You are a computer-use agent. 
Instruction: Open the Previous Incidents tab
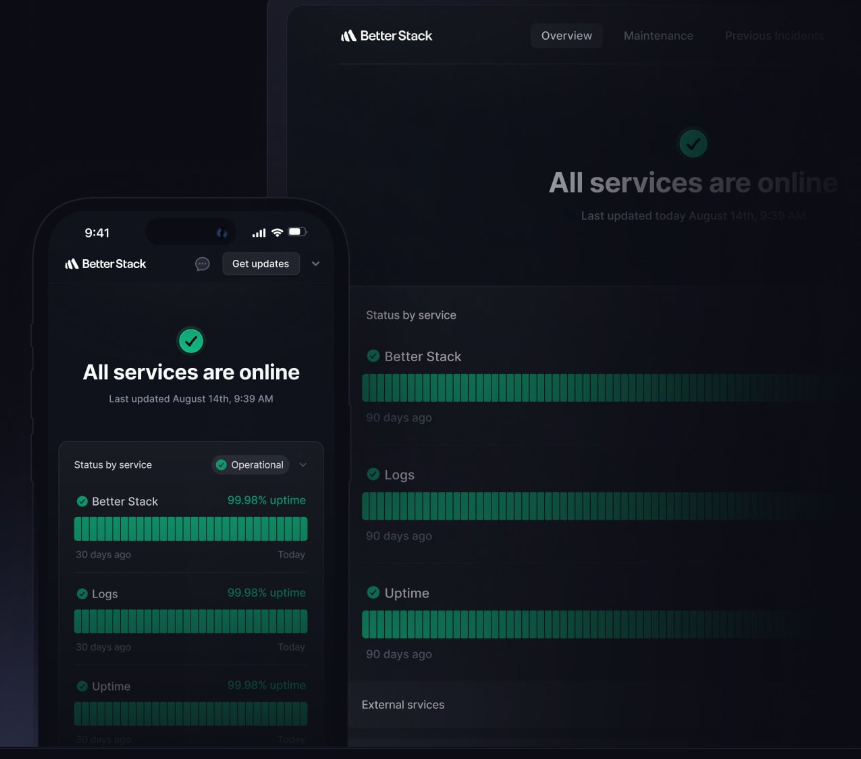pos(774,36)
